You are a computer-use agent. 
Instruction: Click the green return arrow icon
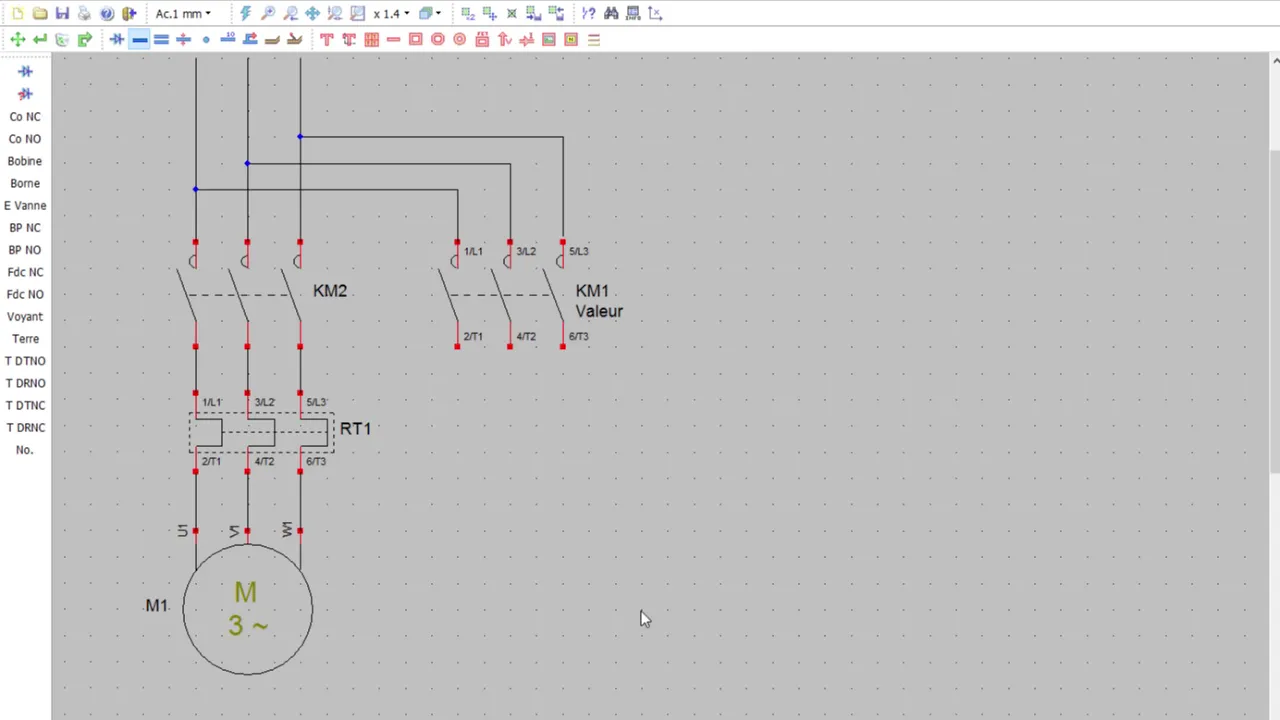click(40, 39)
